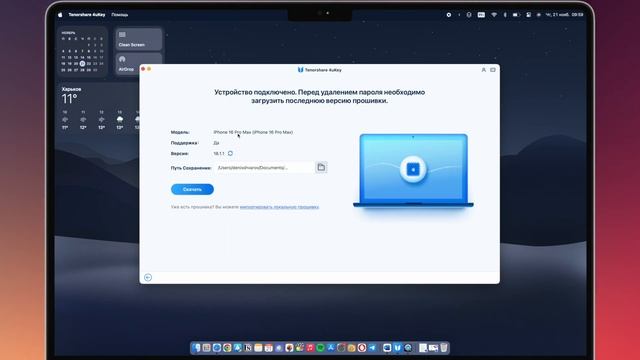Open Music from the Dock
Image resolution: width=640 pixels, height=360 pixels.
click(310, 348)
